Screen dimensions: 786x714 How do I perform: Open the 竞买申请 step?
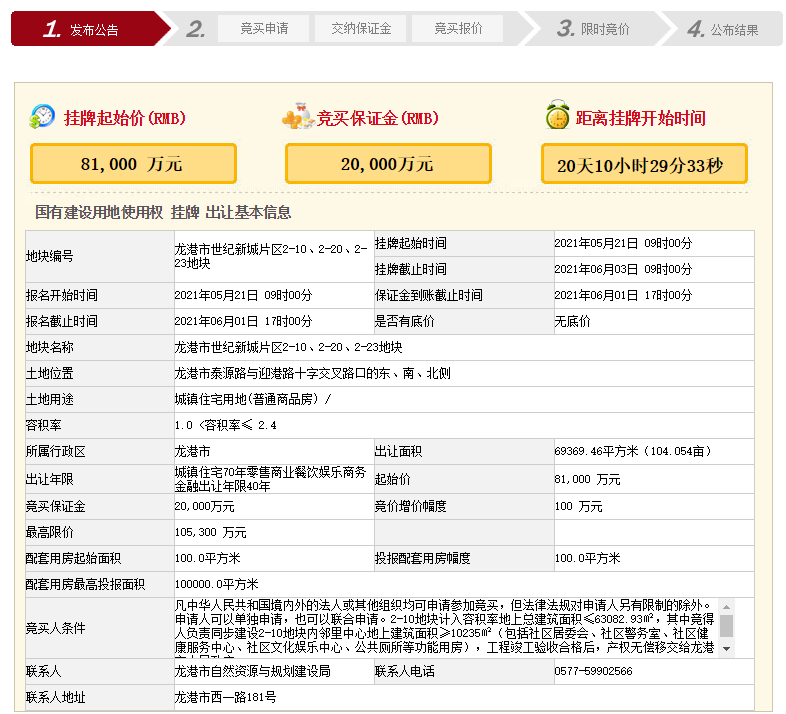pyautogui.click(x=264, y=28)
